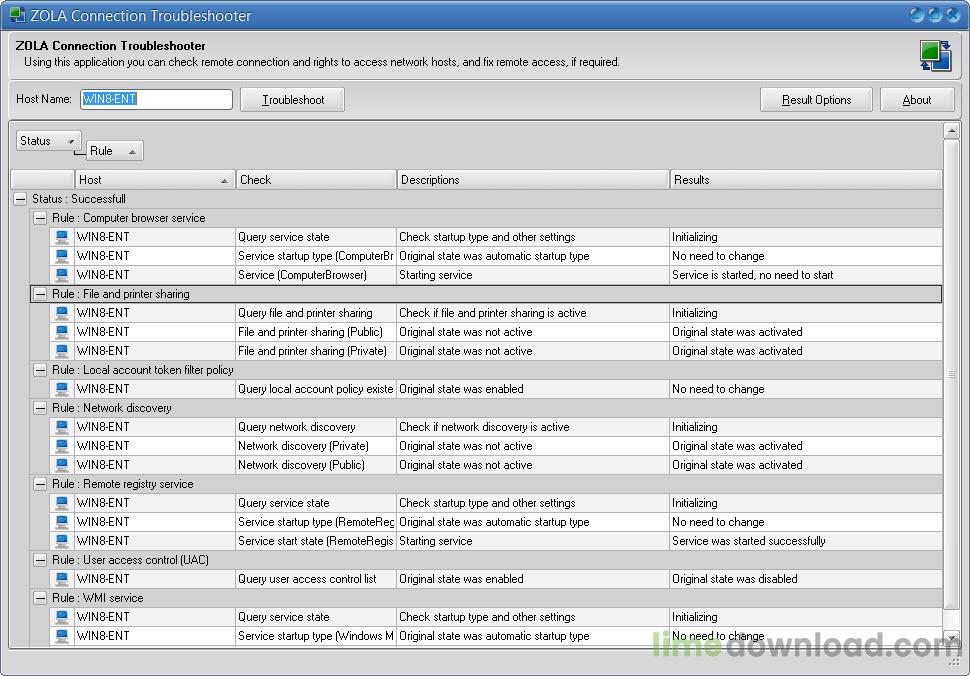Collapse the Remote registry service rule
This screenshot has height=676, width=970.
pyautogui.click(x=40, y=484)
